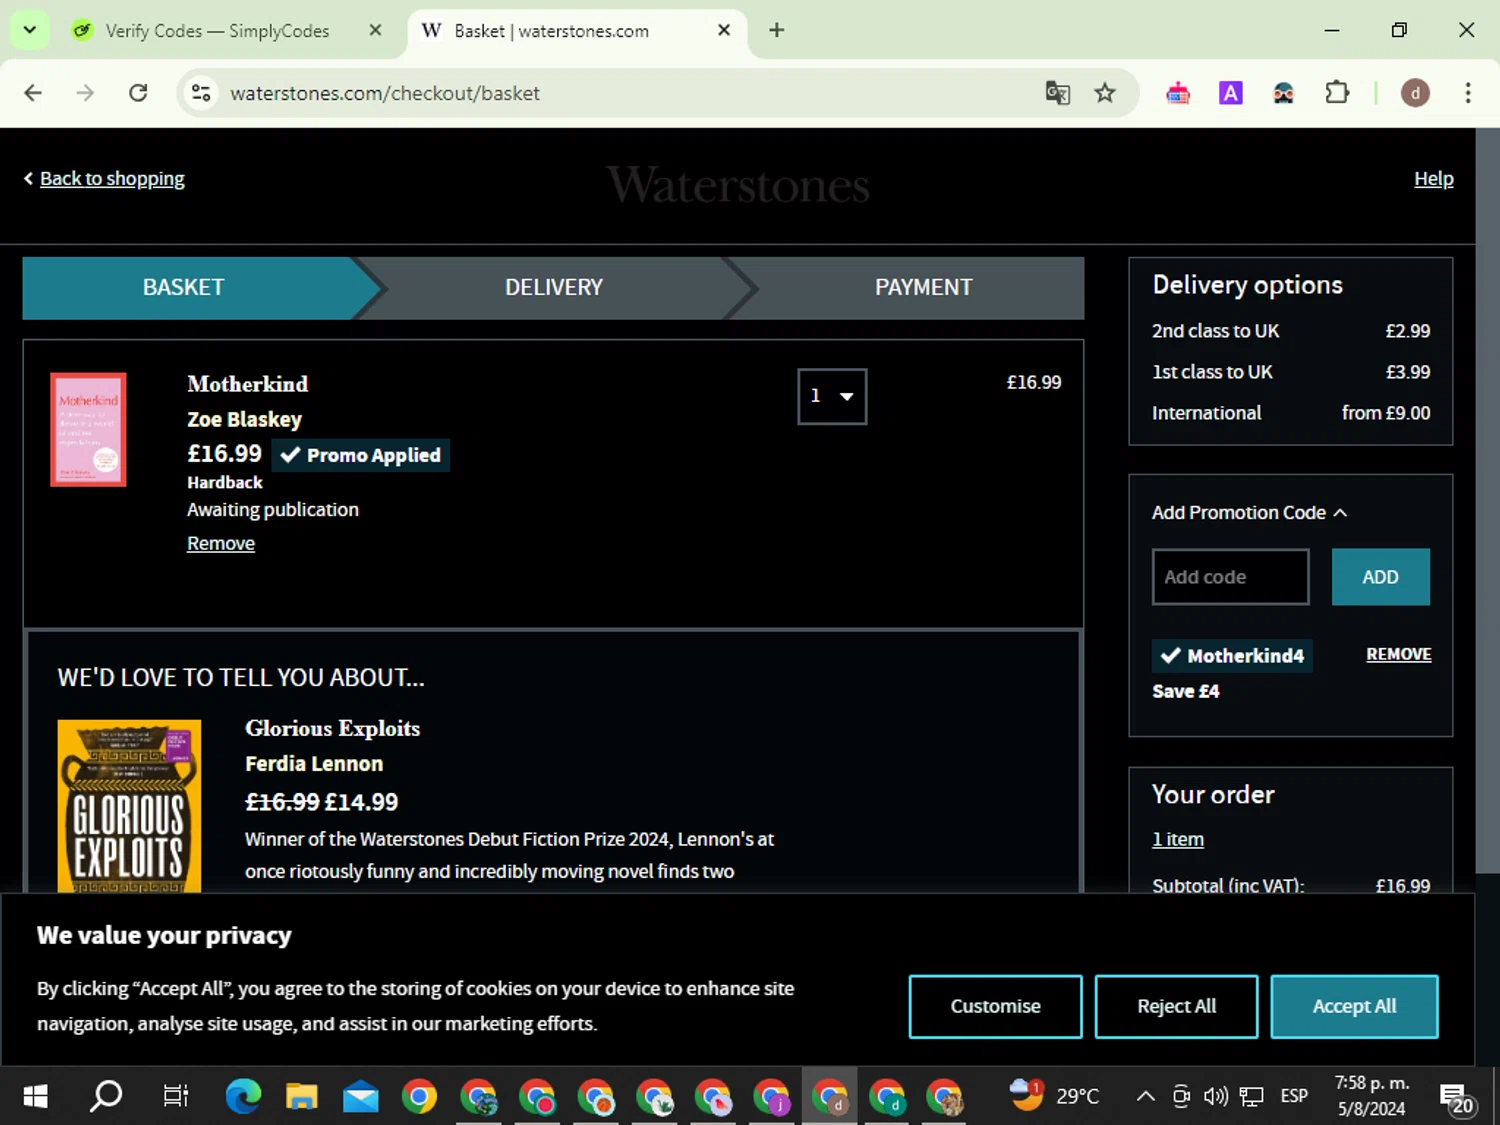Close the Verify Codes SimplyCodes tab
Screen dimensions: 1500x1125
tap(375, 30)
